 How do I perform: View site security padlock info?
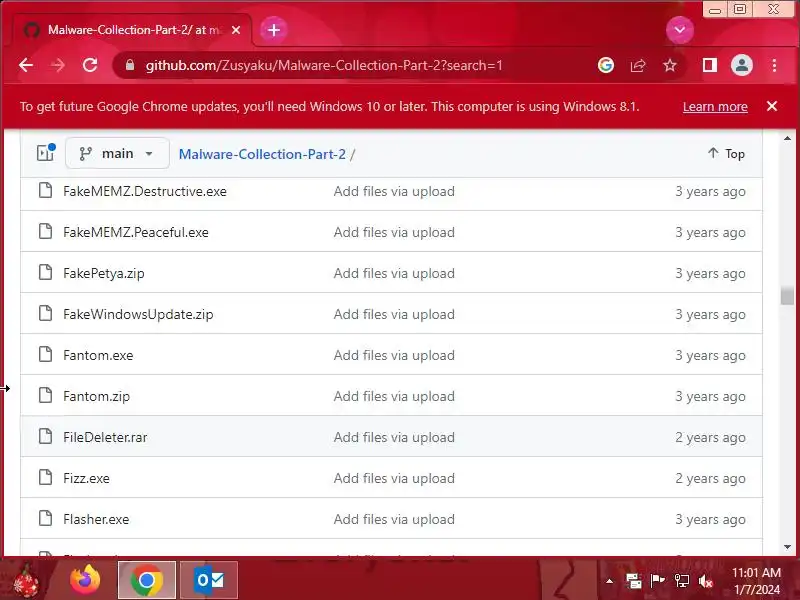[130, 65]
